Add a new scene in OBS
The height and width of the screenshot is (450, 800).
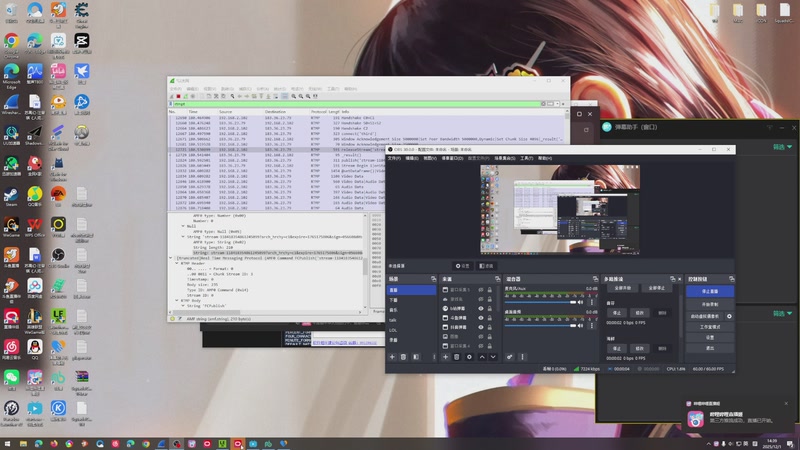pyautogui.click(x=392, y=357)
